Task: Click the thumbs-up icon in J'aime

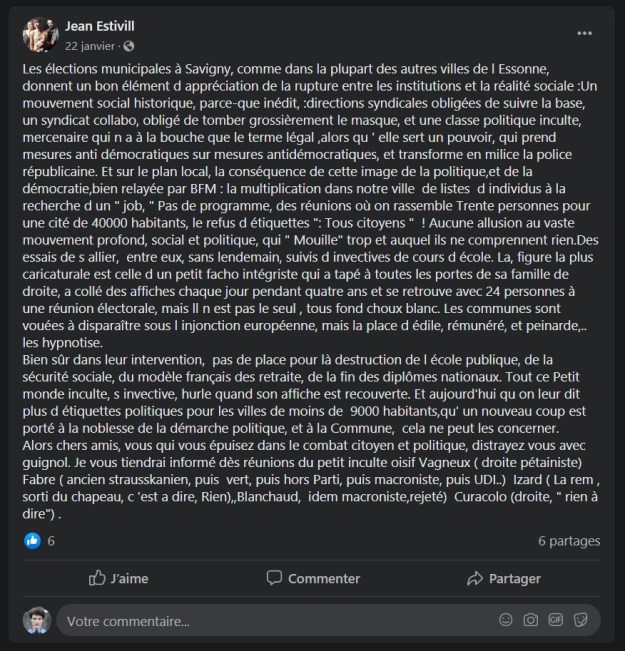Action: pos(97,578)
